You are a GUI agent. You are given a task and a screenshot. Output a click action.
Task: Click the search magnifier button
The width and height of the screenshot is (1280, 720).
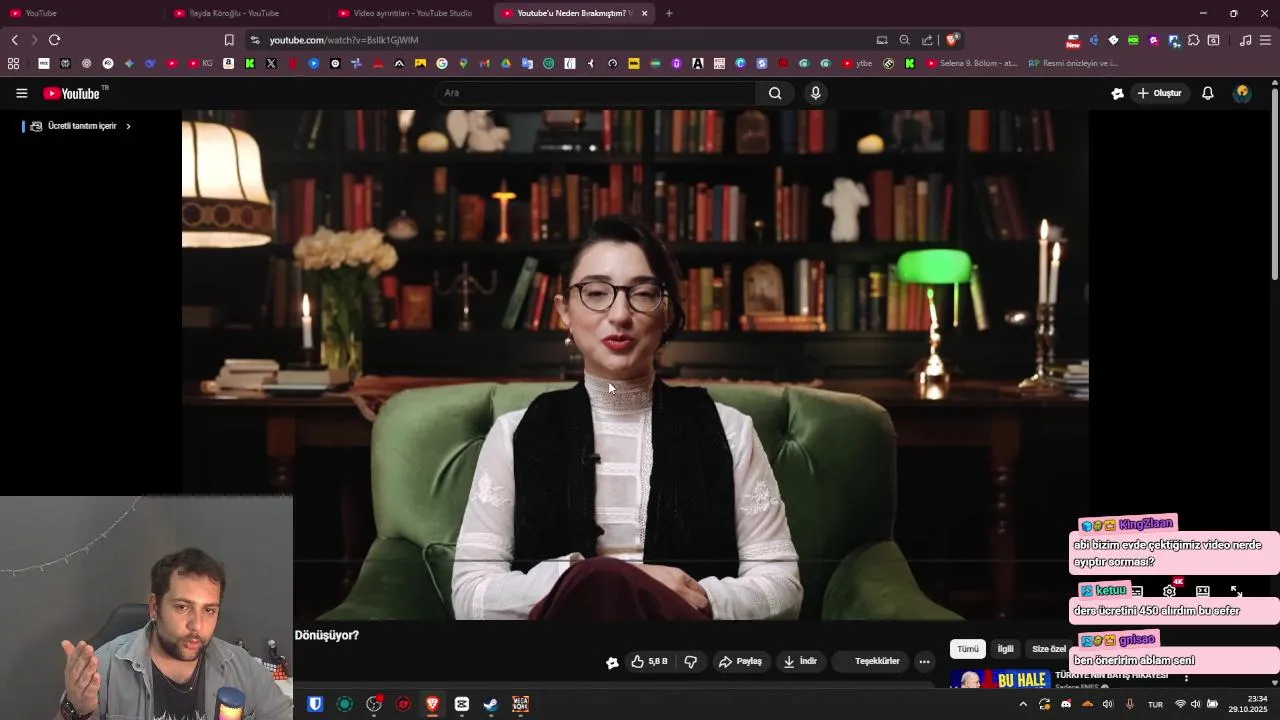coord(775,93)
